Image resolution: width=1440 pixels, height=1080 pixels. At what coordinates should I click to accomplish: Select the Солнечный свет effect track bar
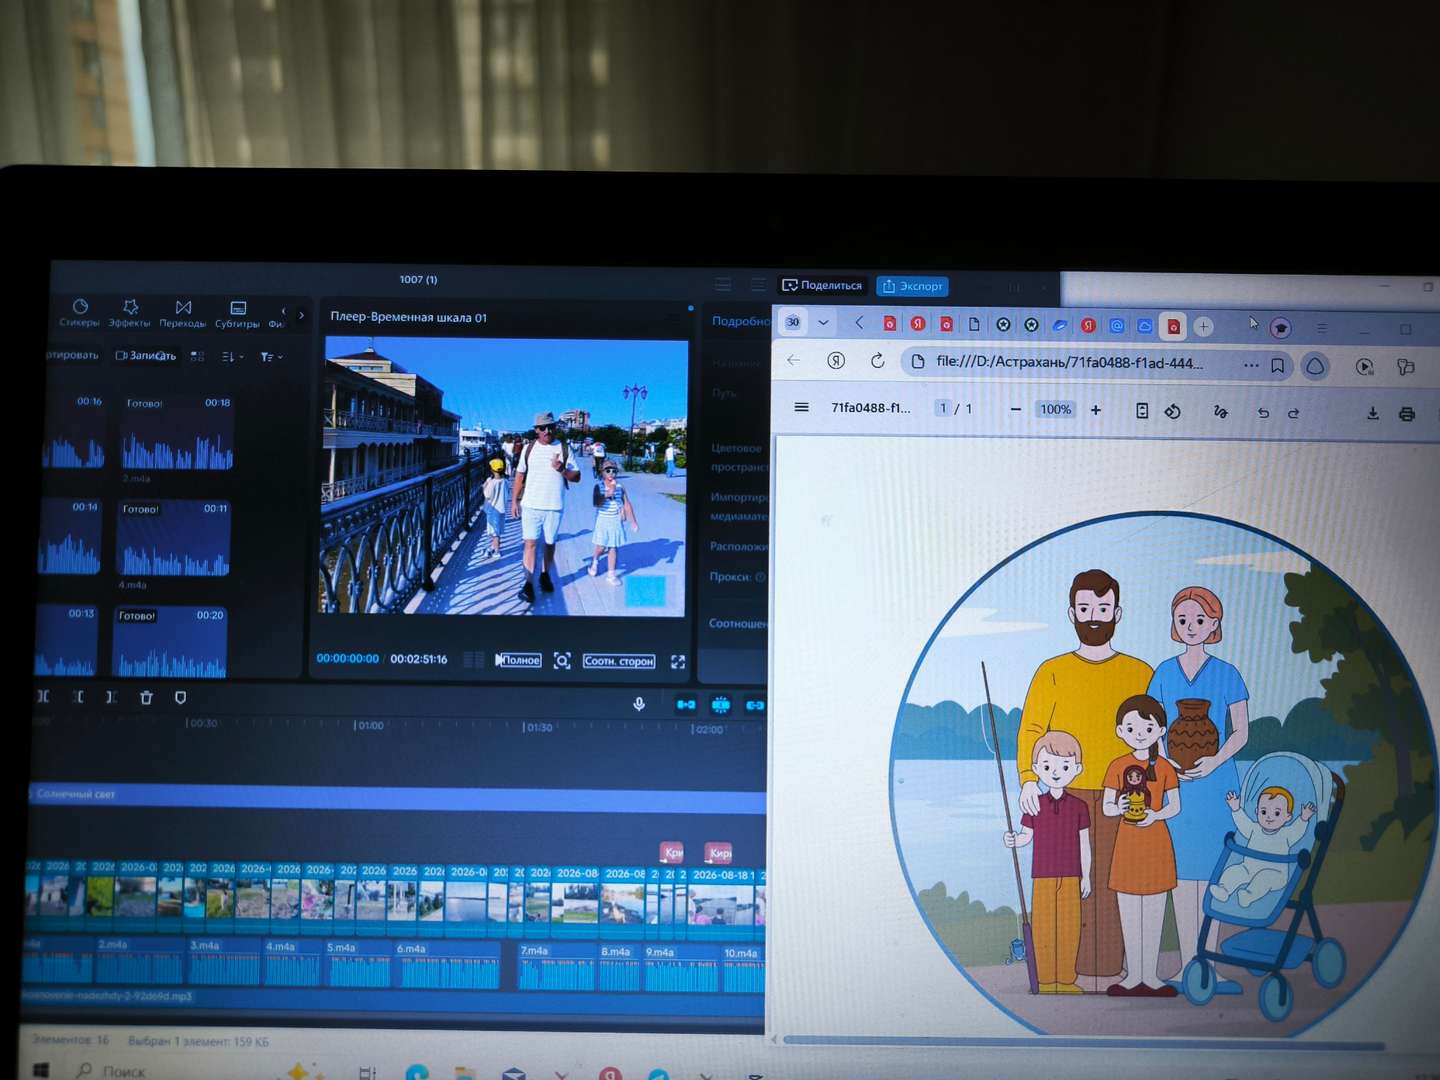coord(397,797)
